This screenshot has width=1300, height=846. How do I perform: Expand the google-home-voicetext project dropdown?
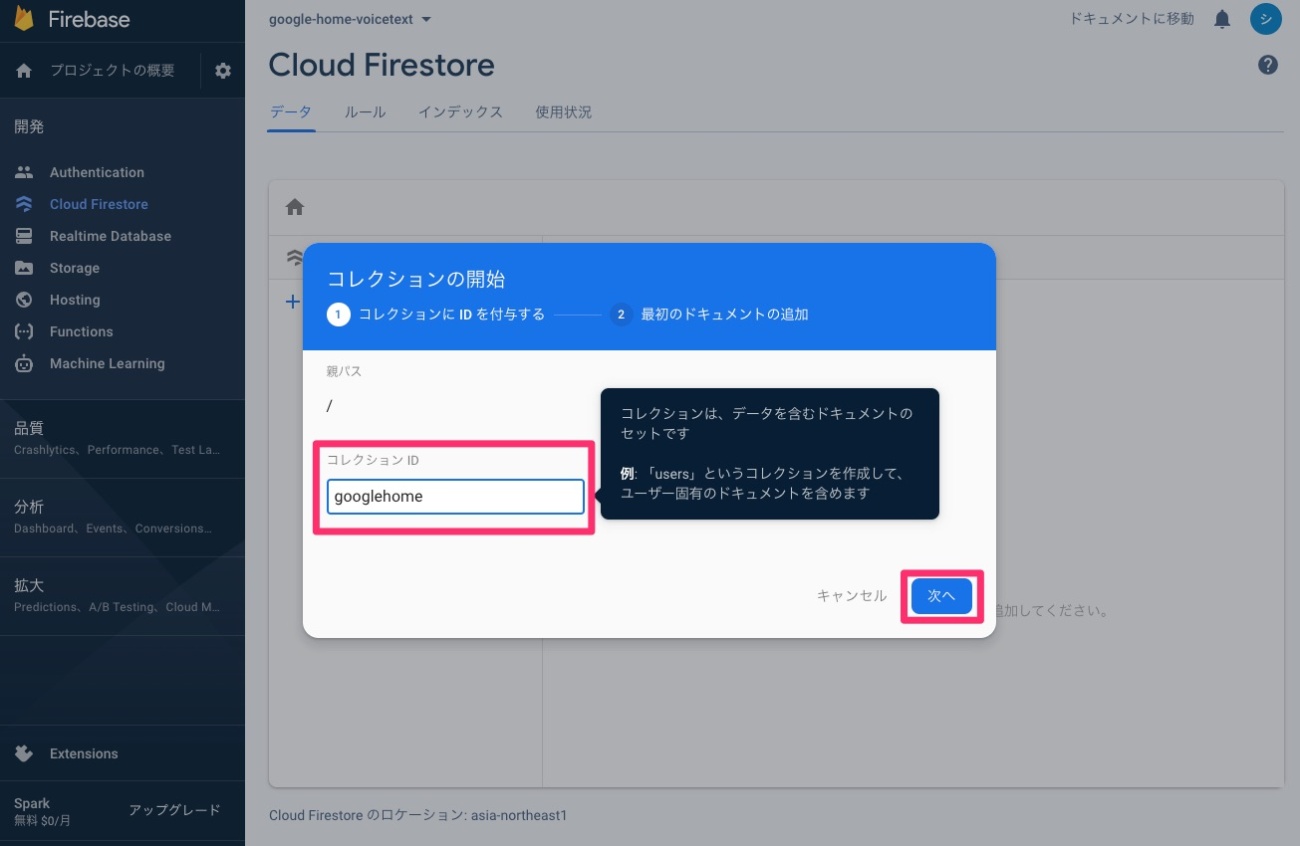(x=350, y=19)
